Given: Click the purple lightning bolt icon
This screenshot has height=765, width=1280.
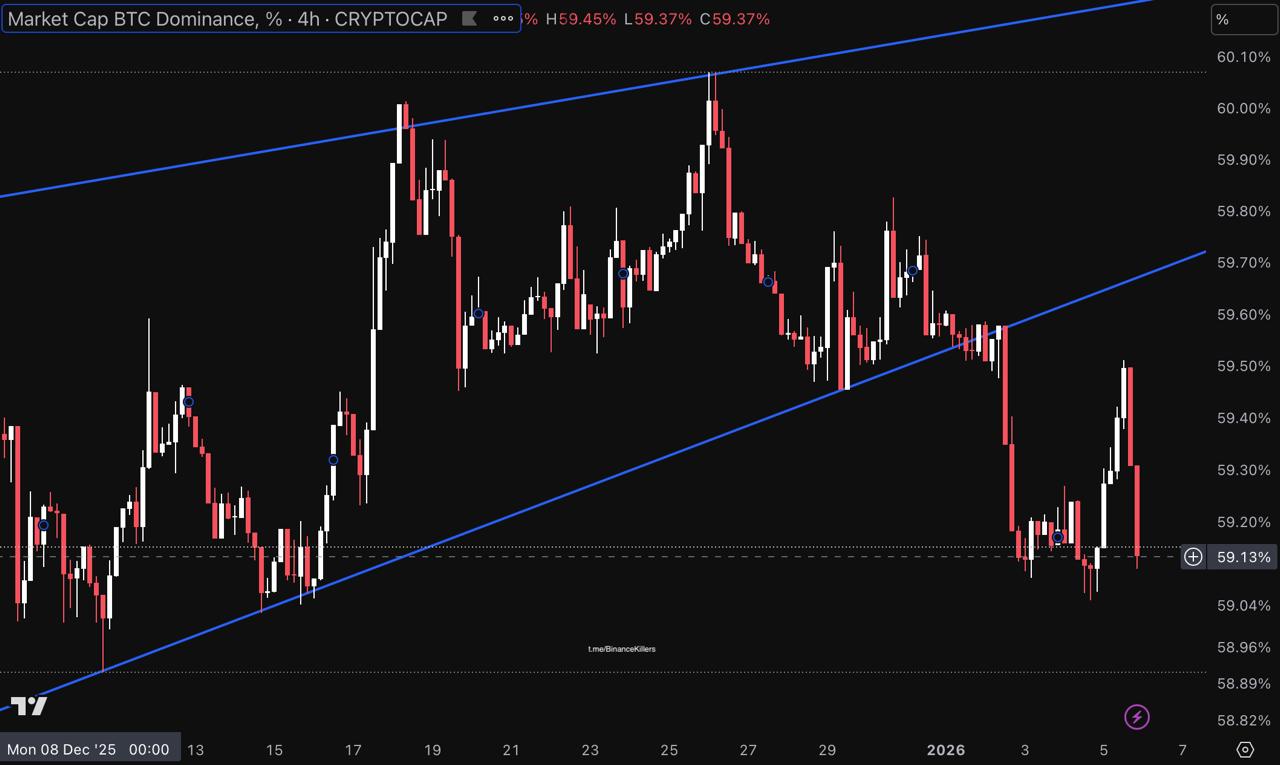Looking at the screenshot, I should (1137, 716).
